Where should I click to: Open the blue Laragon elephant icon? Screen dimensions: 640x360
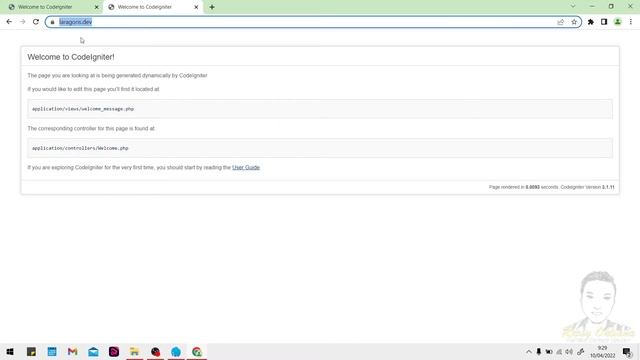point(176,351)
